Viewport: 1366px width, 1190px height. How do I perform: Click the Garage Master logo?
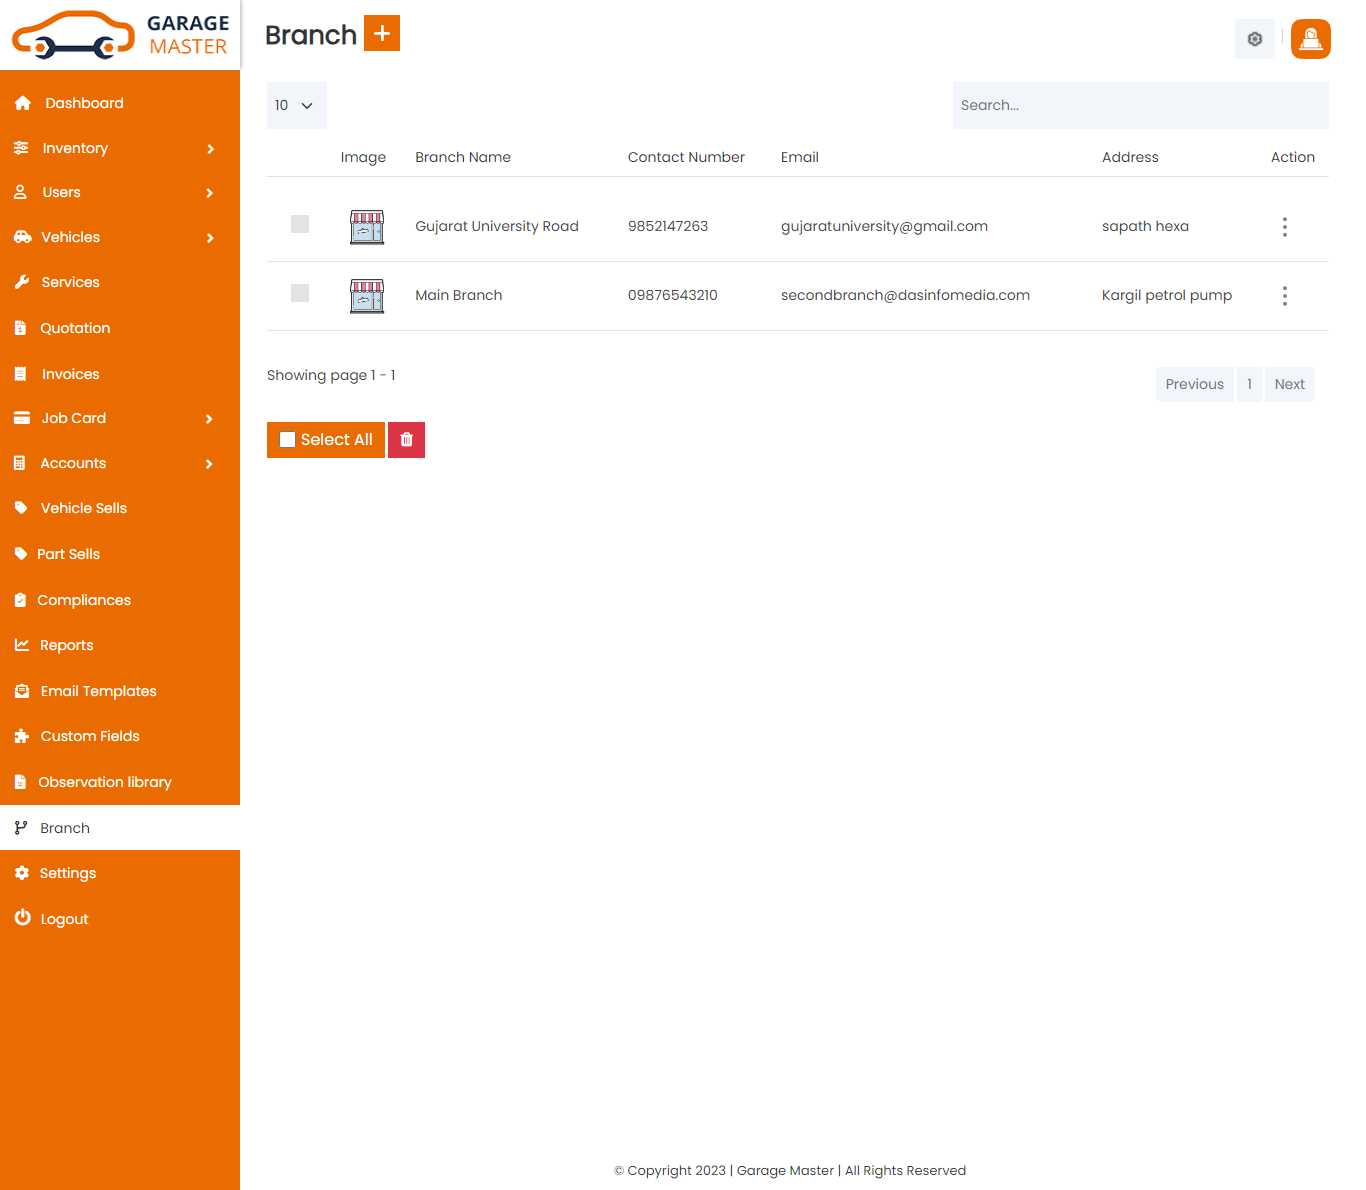(x=120, y=35)
